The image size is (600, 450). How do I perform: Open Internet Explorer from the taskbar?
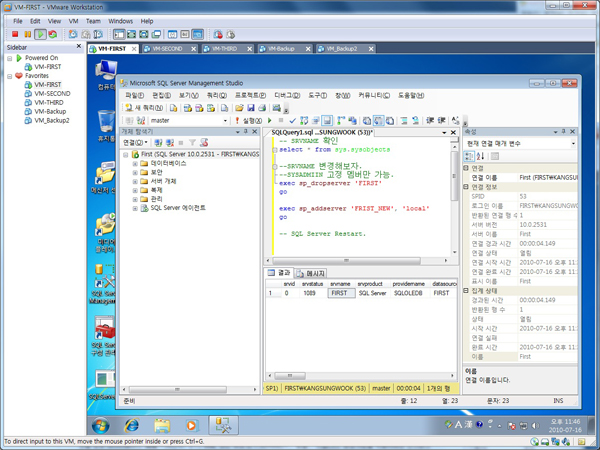132,426
